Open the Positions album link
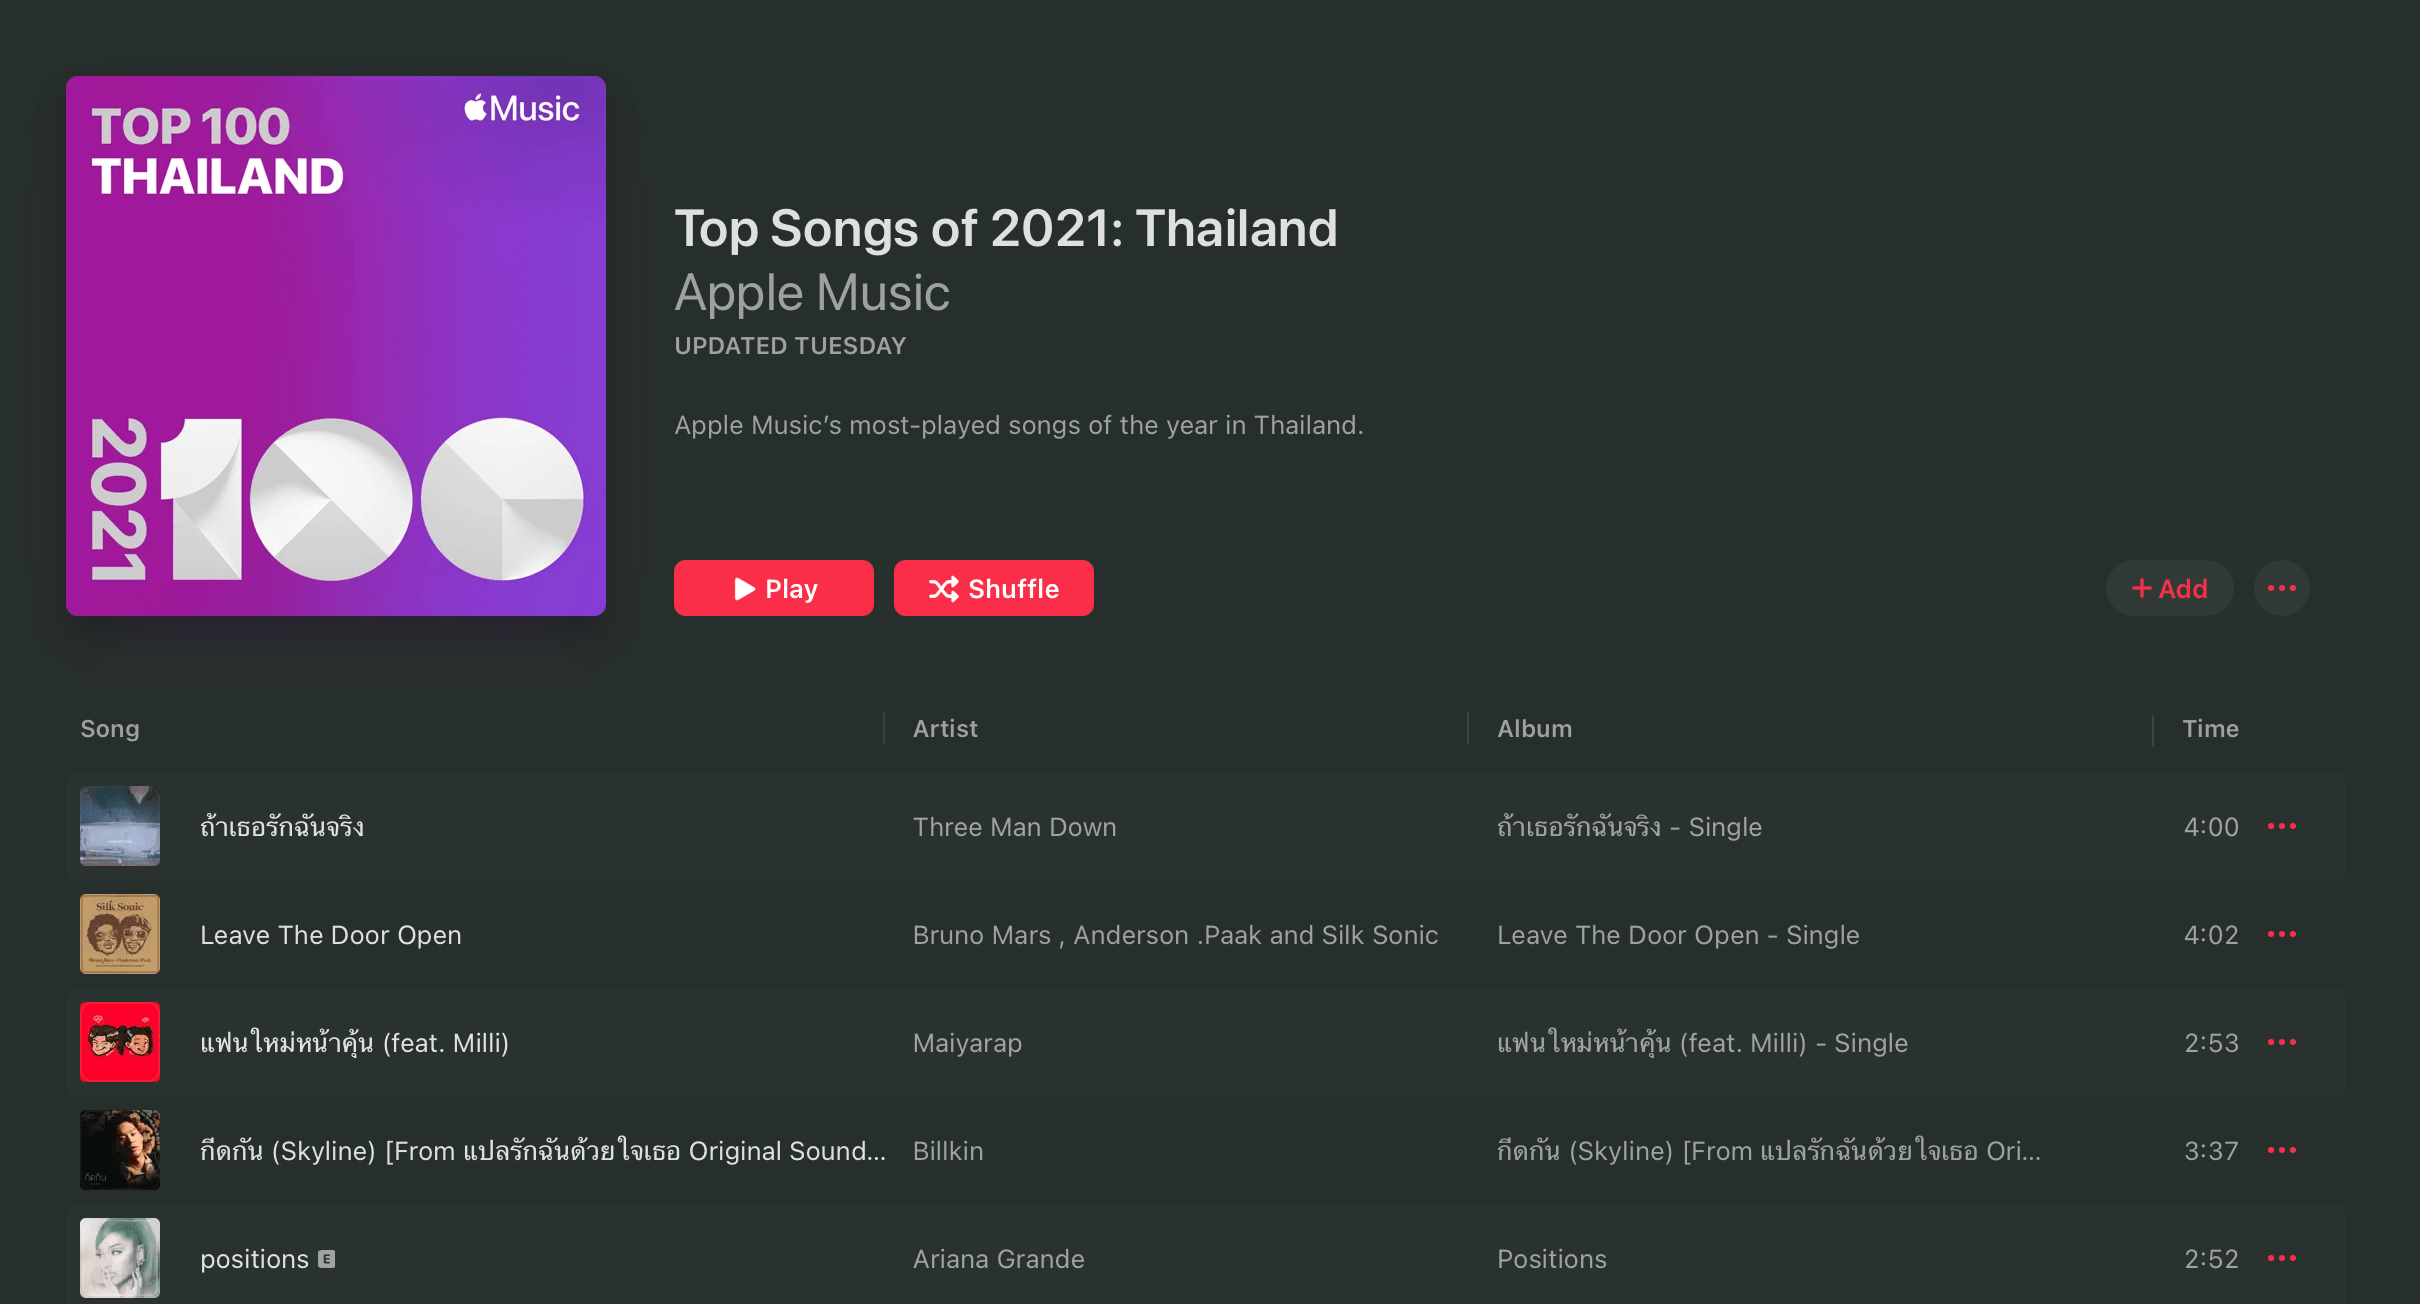Image resolution: width=2420 pixels, height=1304 pixels. (1551, 1259)
